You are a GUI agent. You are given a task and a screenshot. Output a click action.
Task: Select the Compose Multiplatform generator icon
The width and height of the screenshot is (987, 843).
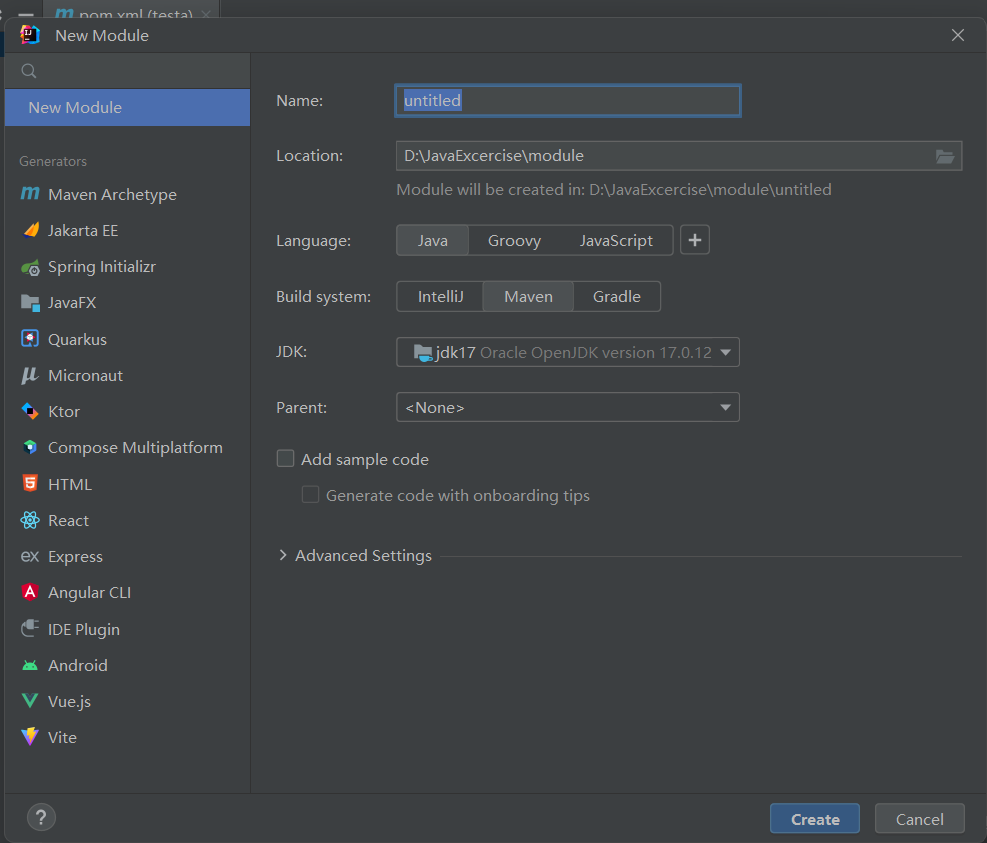click(30, 448)
